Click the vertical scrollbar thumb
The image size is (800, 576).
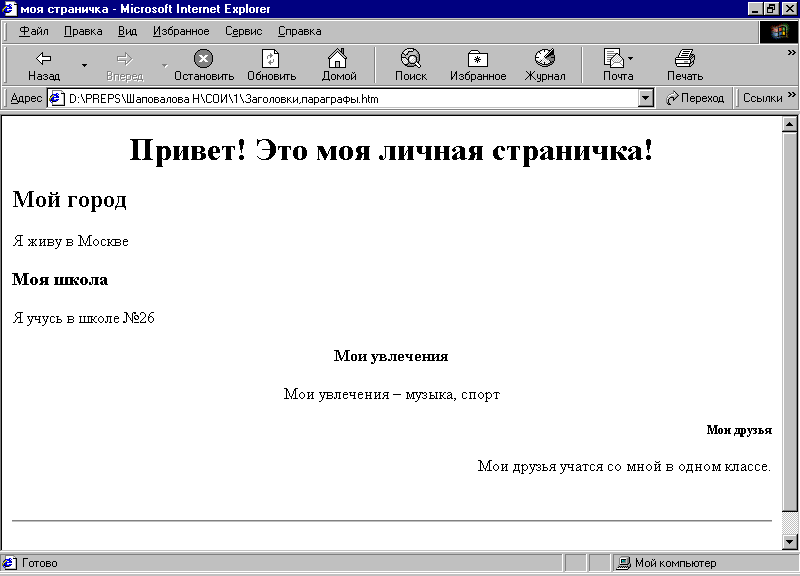coord(789,322)
